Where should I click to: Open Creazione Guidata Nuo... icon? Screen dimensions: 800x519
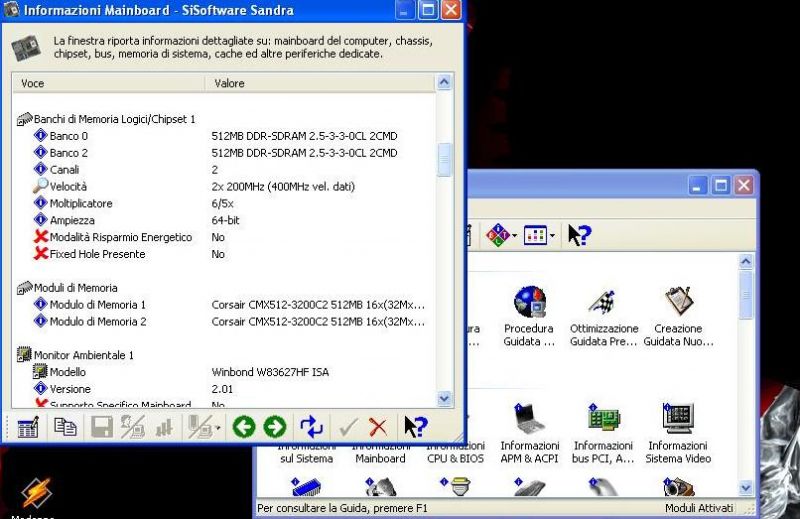point(678,316)
